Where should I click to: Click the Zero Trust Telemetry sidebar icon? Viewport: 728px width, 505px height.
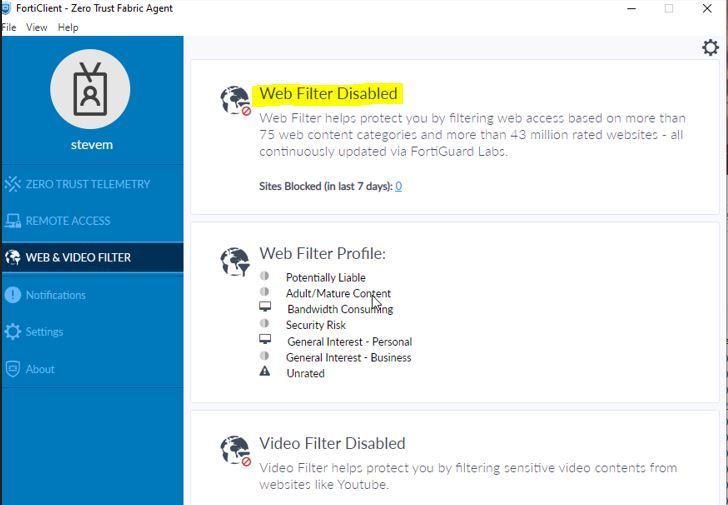coord(13,184)
